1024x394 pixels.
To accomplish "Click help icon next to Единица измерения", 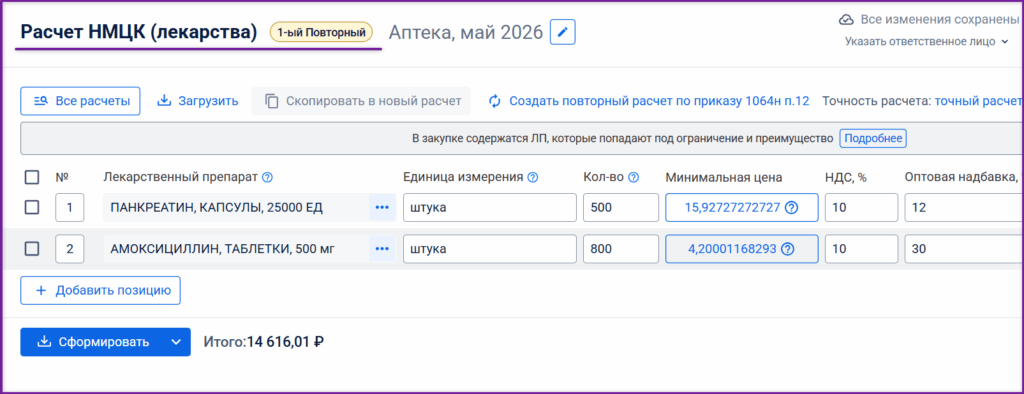I will click(533, 177).
